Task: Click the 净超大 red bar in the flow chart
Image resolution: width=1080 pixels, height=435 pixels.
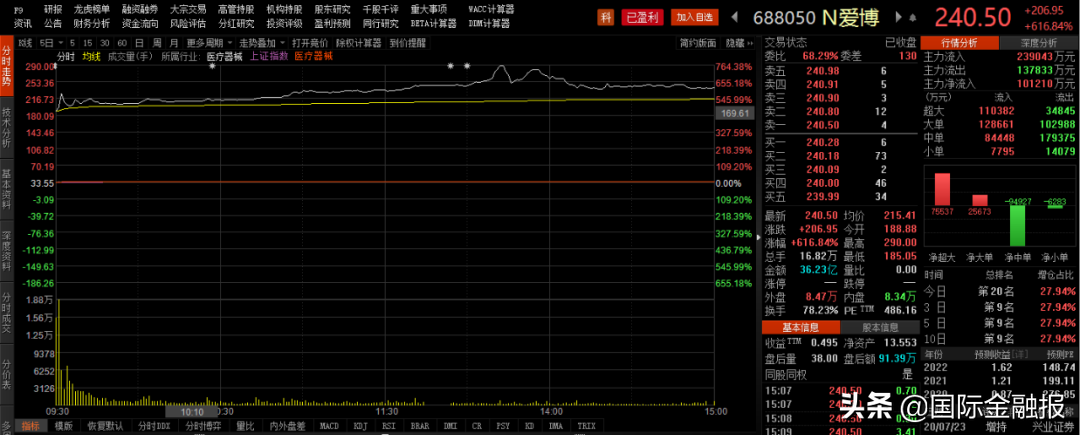Action: click(942, 191)
